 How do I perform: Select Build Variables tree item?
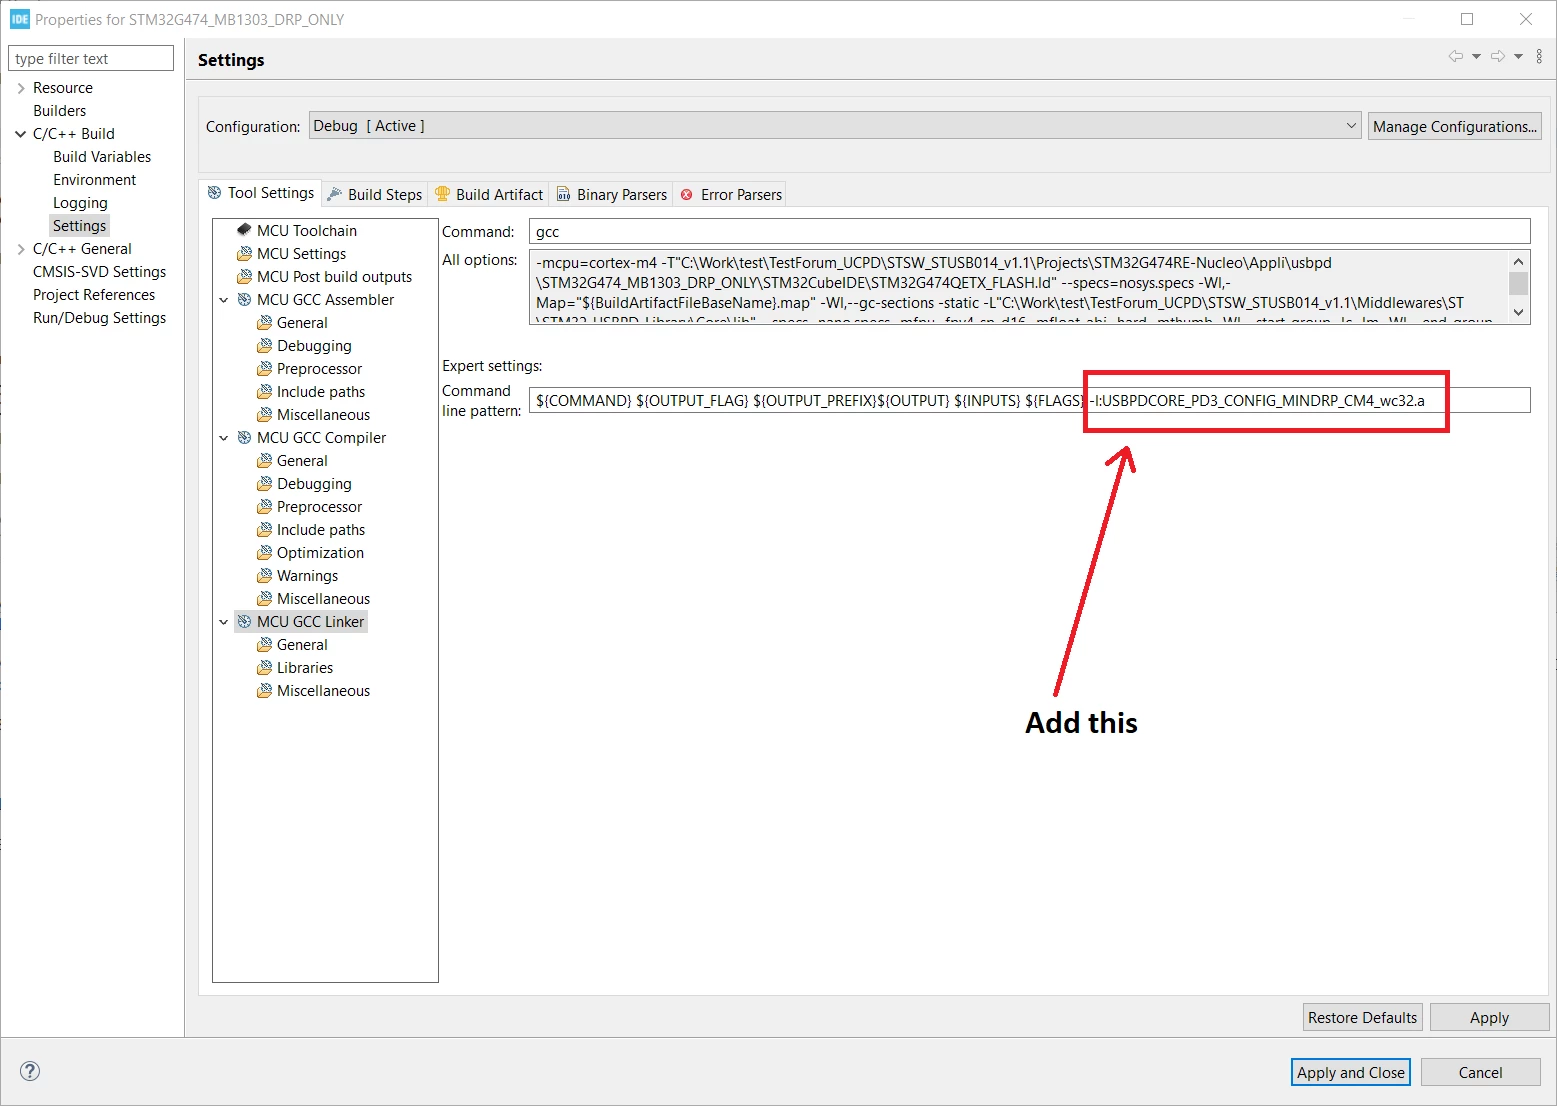coord(102,157)
